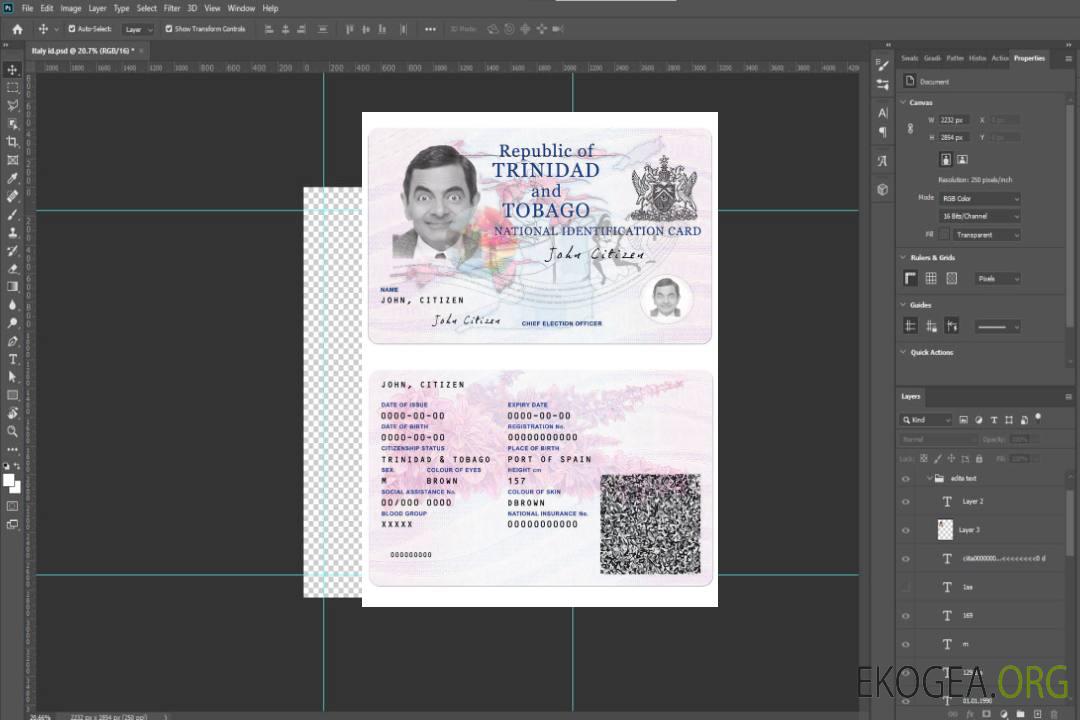Screen dimensions: 1080x720
Task: Uncheck the Auto-Select checkbox
Action: (x=70, y=29)
